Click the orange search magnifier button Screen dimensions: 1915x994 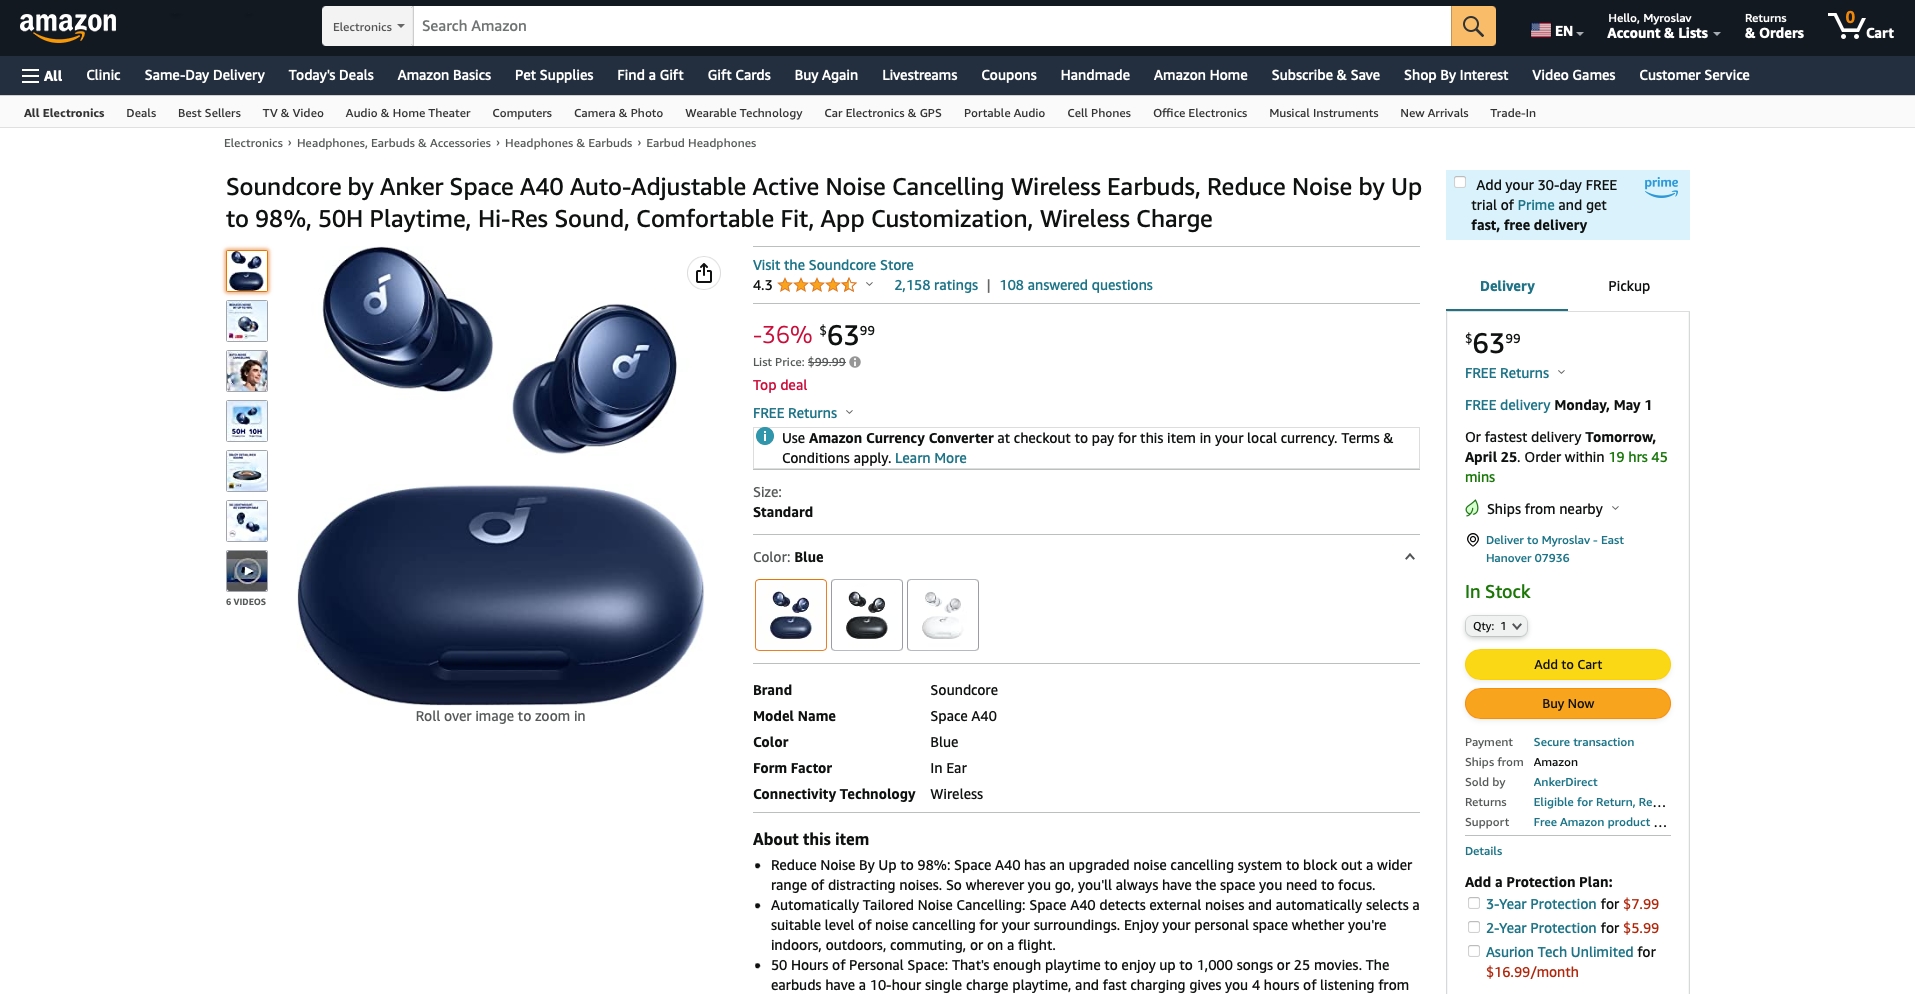1473,26
